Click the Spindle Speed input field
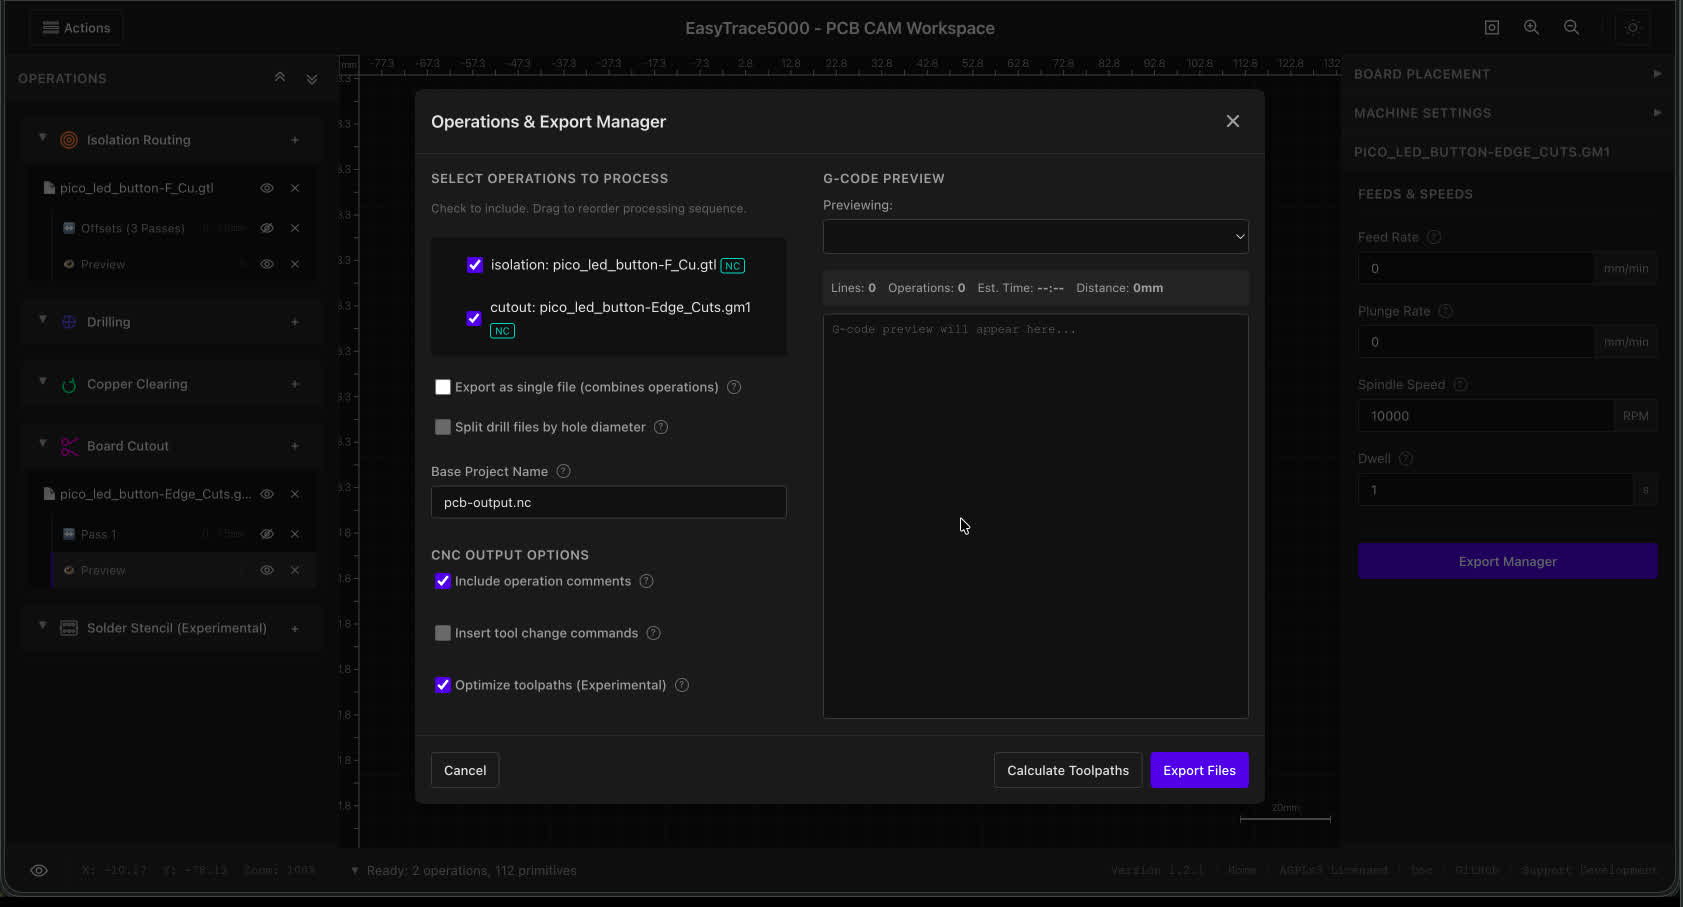Screen dimensions: 1683x907 (1486, 416)
